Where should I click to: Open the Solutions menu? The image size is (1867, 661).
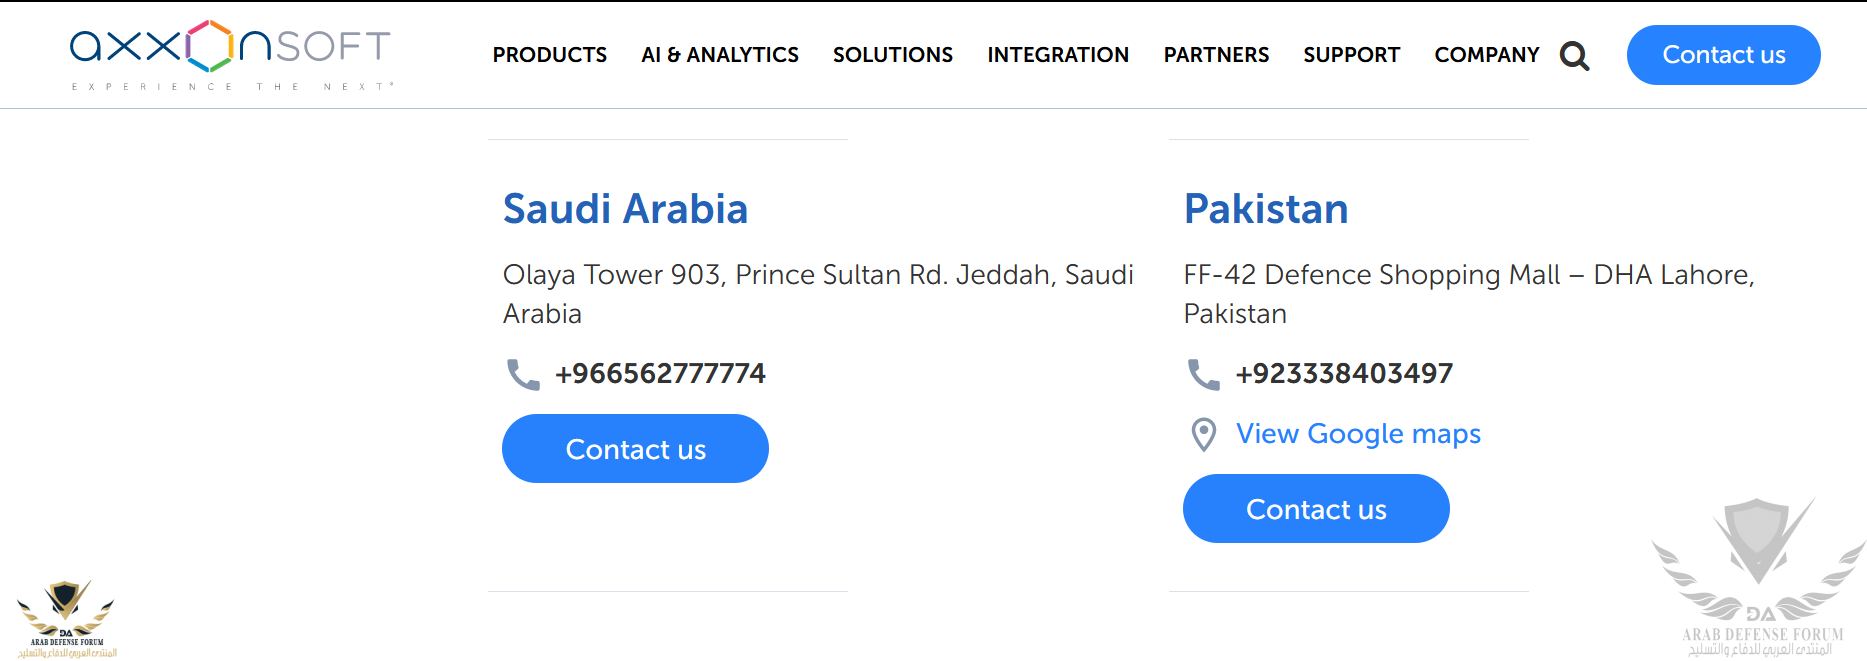[893, 55]
